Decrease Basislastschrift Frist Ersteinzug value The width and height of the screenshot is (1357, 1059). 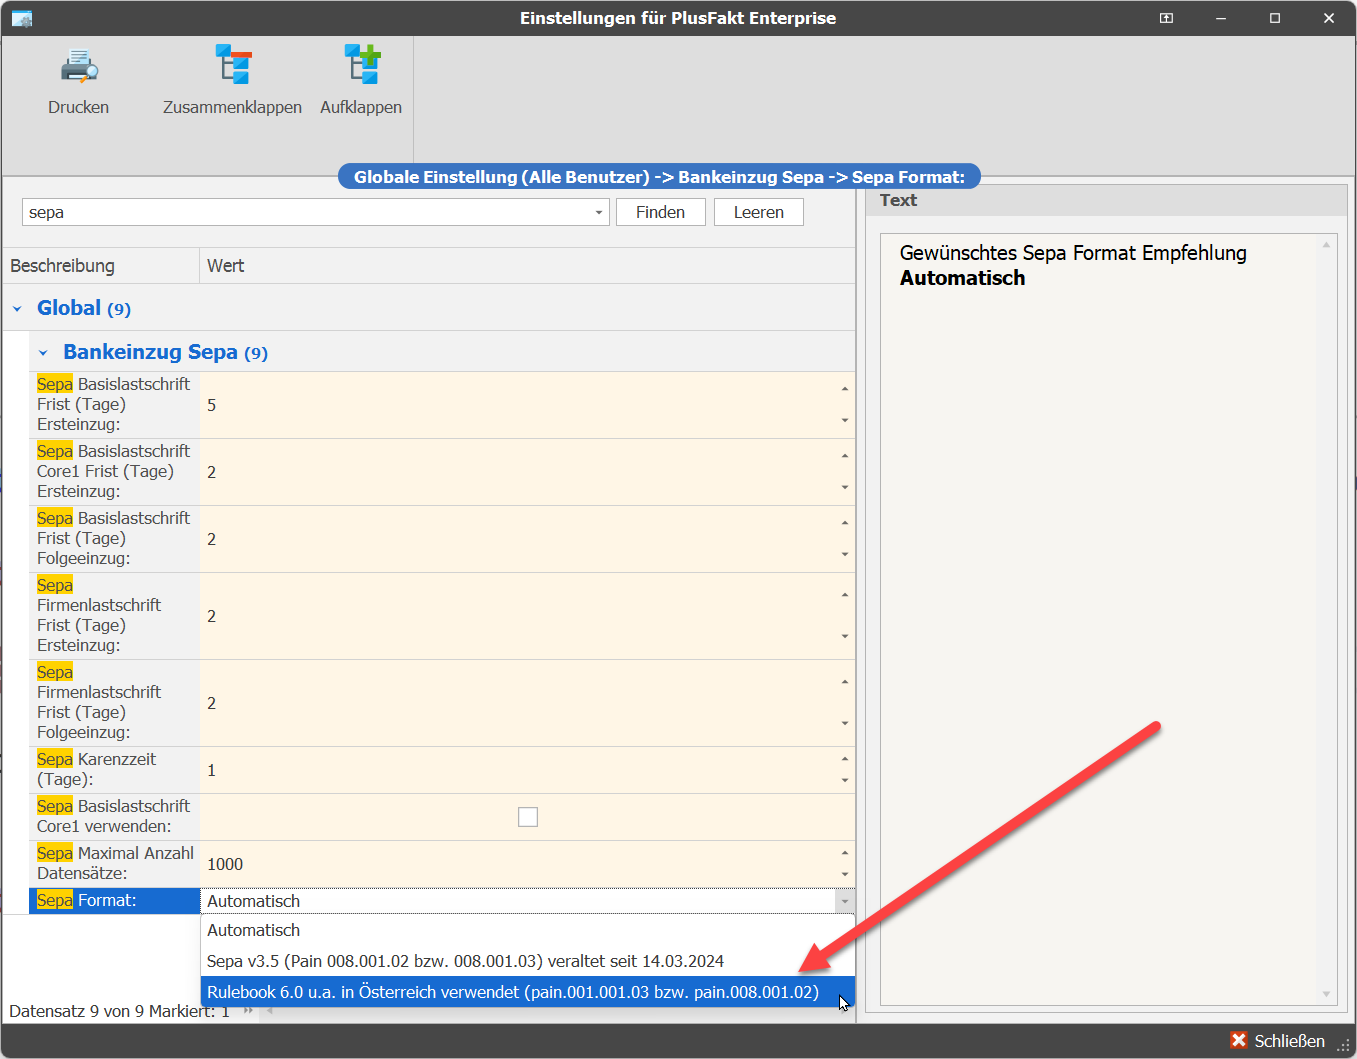(x=845, y=421)
